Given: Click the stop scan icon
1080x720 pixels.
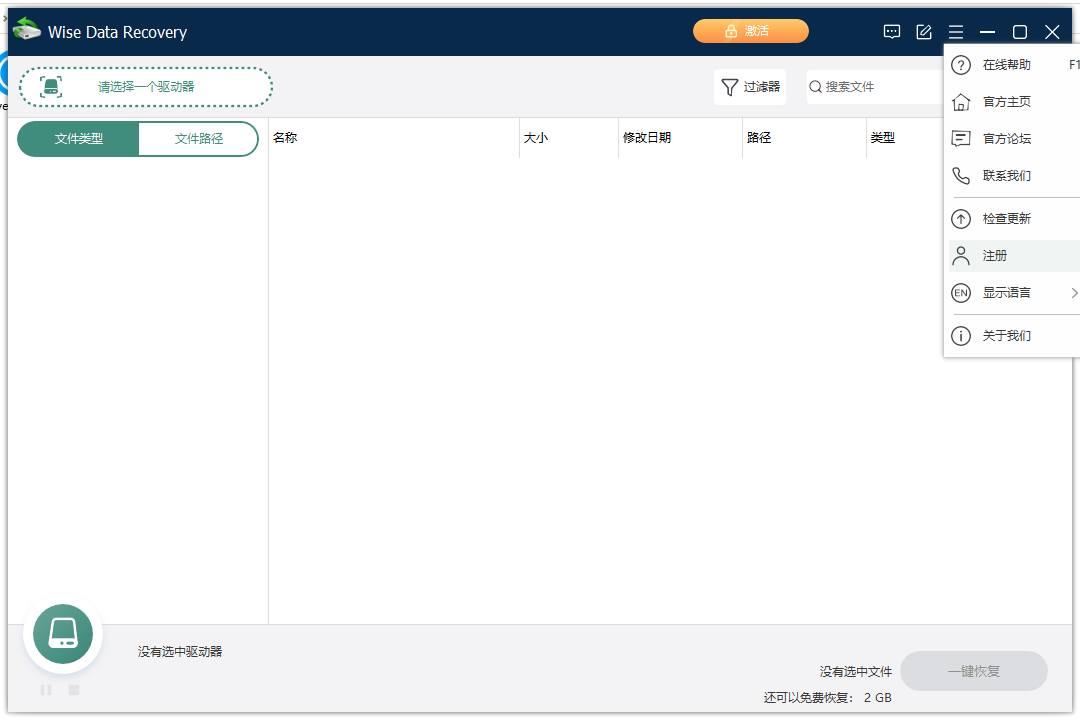Looking at the screenshot, I should pyautogui.click(x=74, y=690).
